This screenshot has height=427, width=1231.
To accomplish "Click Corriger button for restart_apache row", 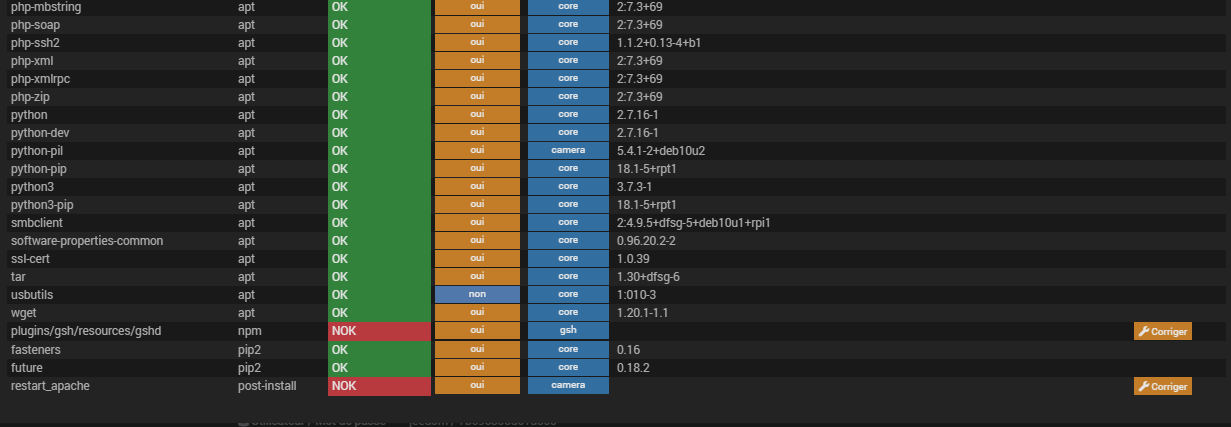I will 1162,386.
